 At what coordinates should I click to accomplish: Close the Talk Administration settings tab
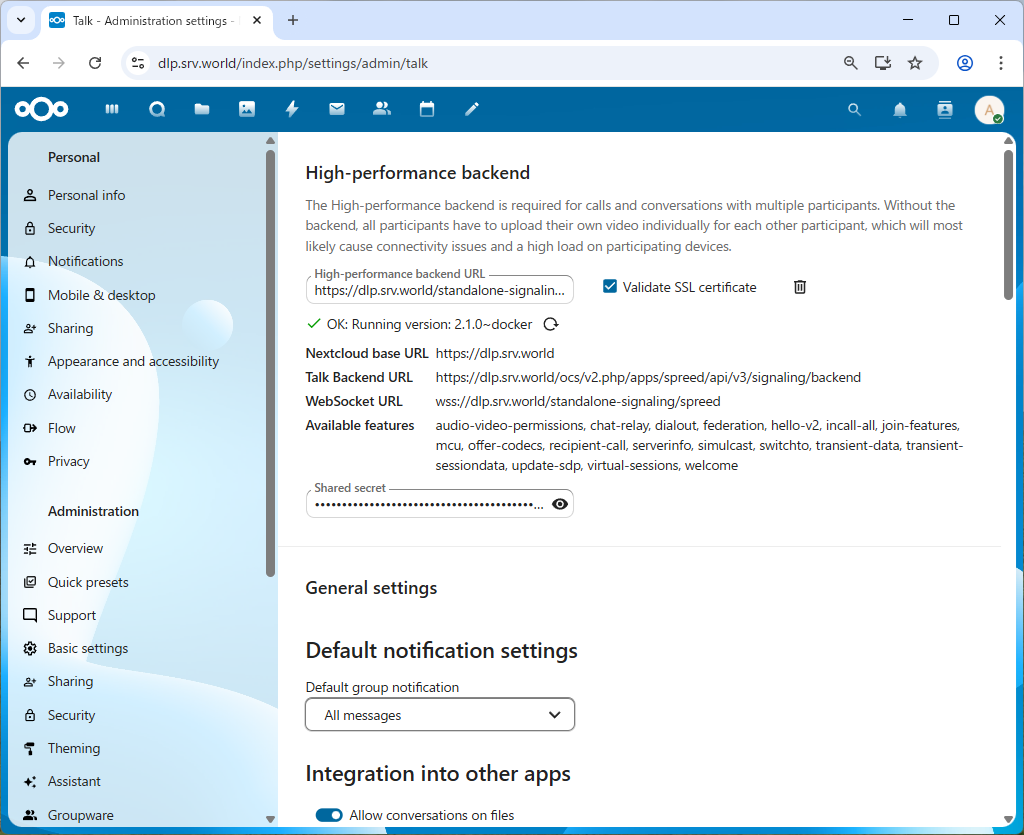pyautogui.click(x=257, y=20)
